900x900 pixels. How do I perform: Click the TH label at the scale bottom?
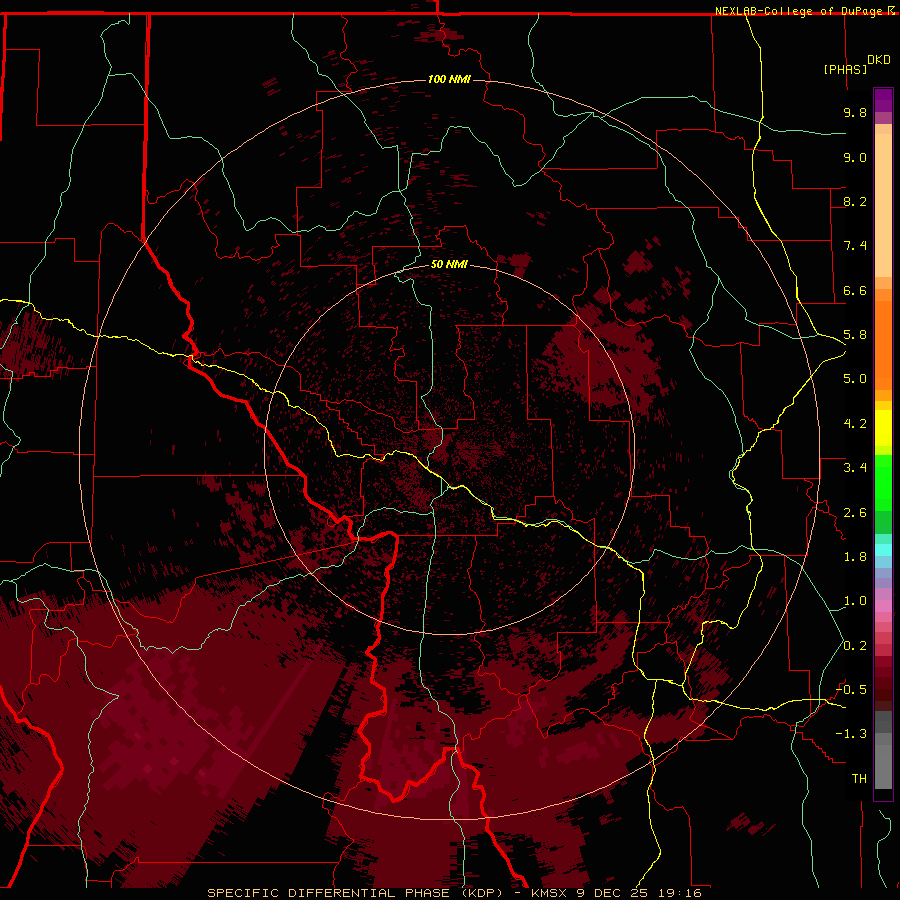click(859, 779)
